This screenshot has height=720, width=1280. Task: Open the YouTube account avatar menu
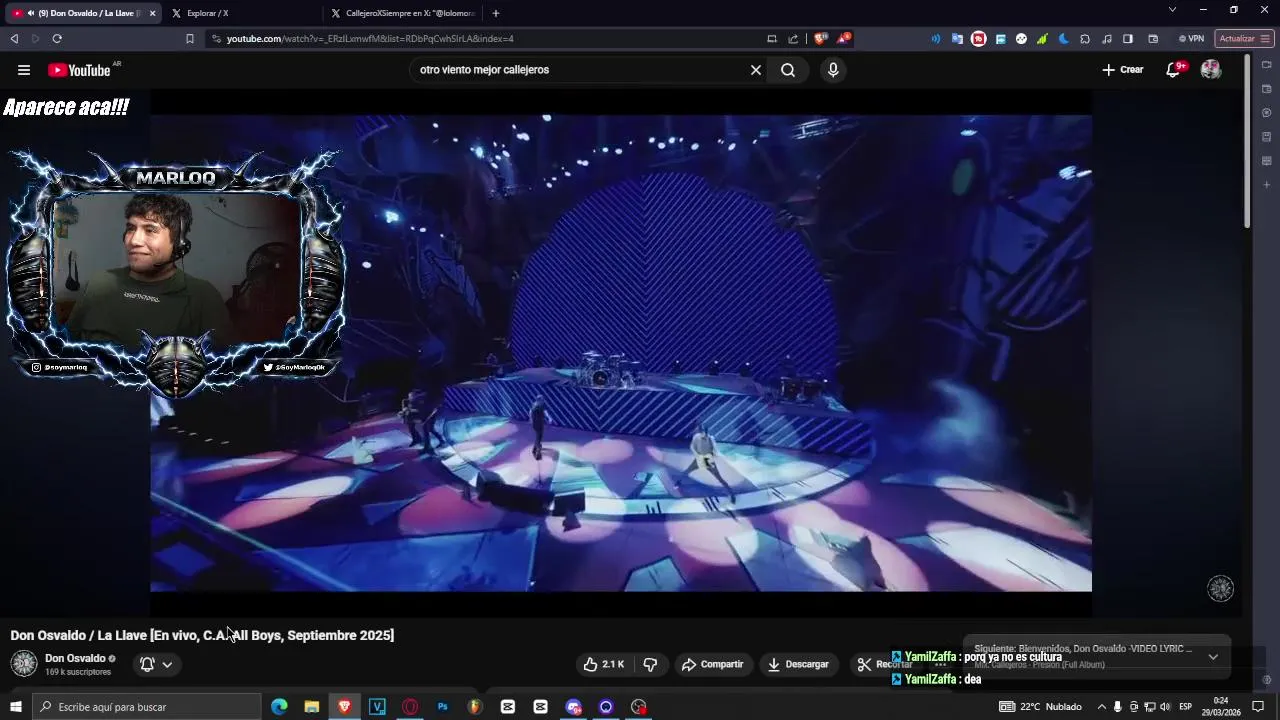tap(1211, 70)
